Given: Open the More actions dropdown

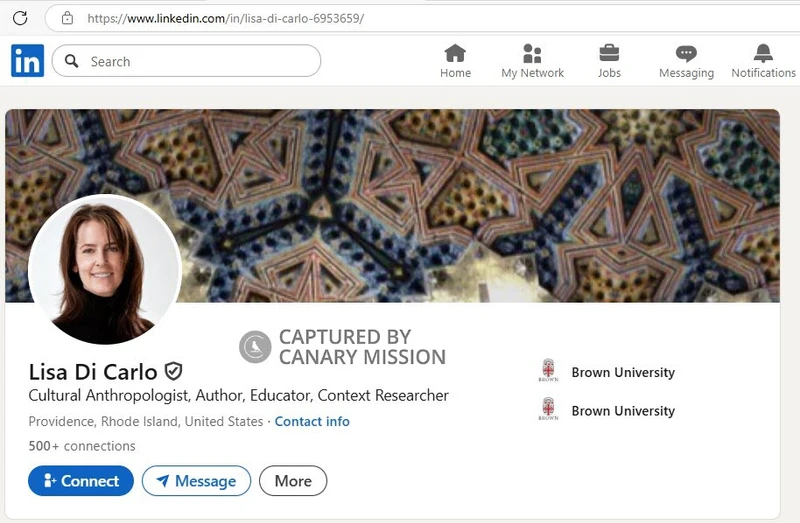Looking at the screenshot, I should [293, 481].
